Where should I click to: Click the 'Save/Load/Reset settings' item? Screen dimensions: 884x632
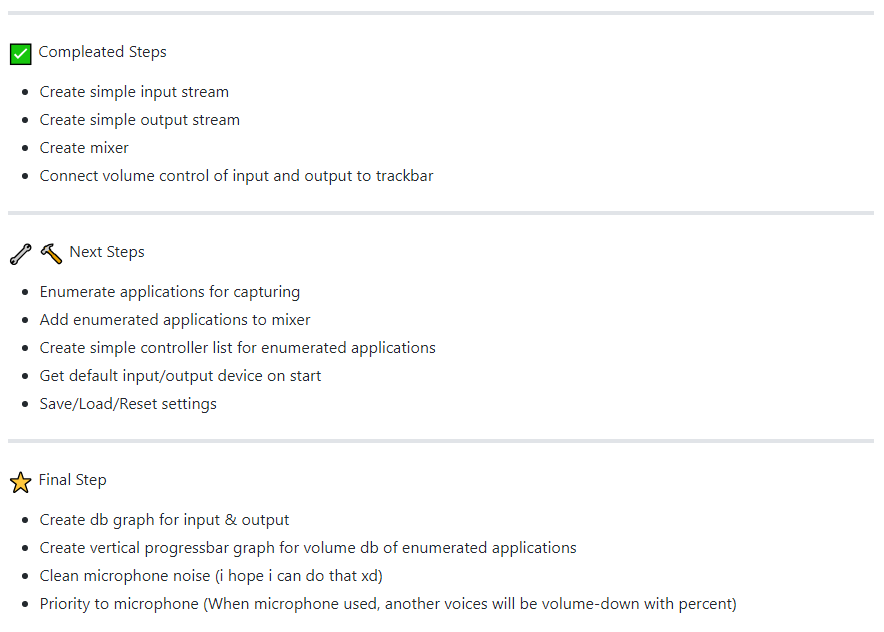[x=128, y=404]
